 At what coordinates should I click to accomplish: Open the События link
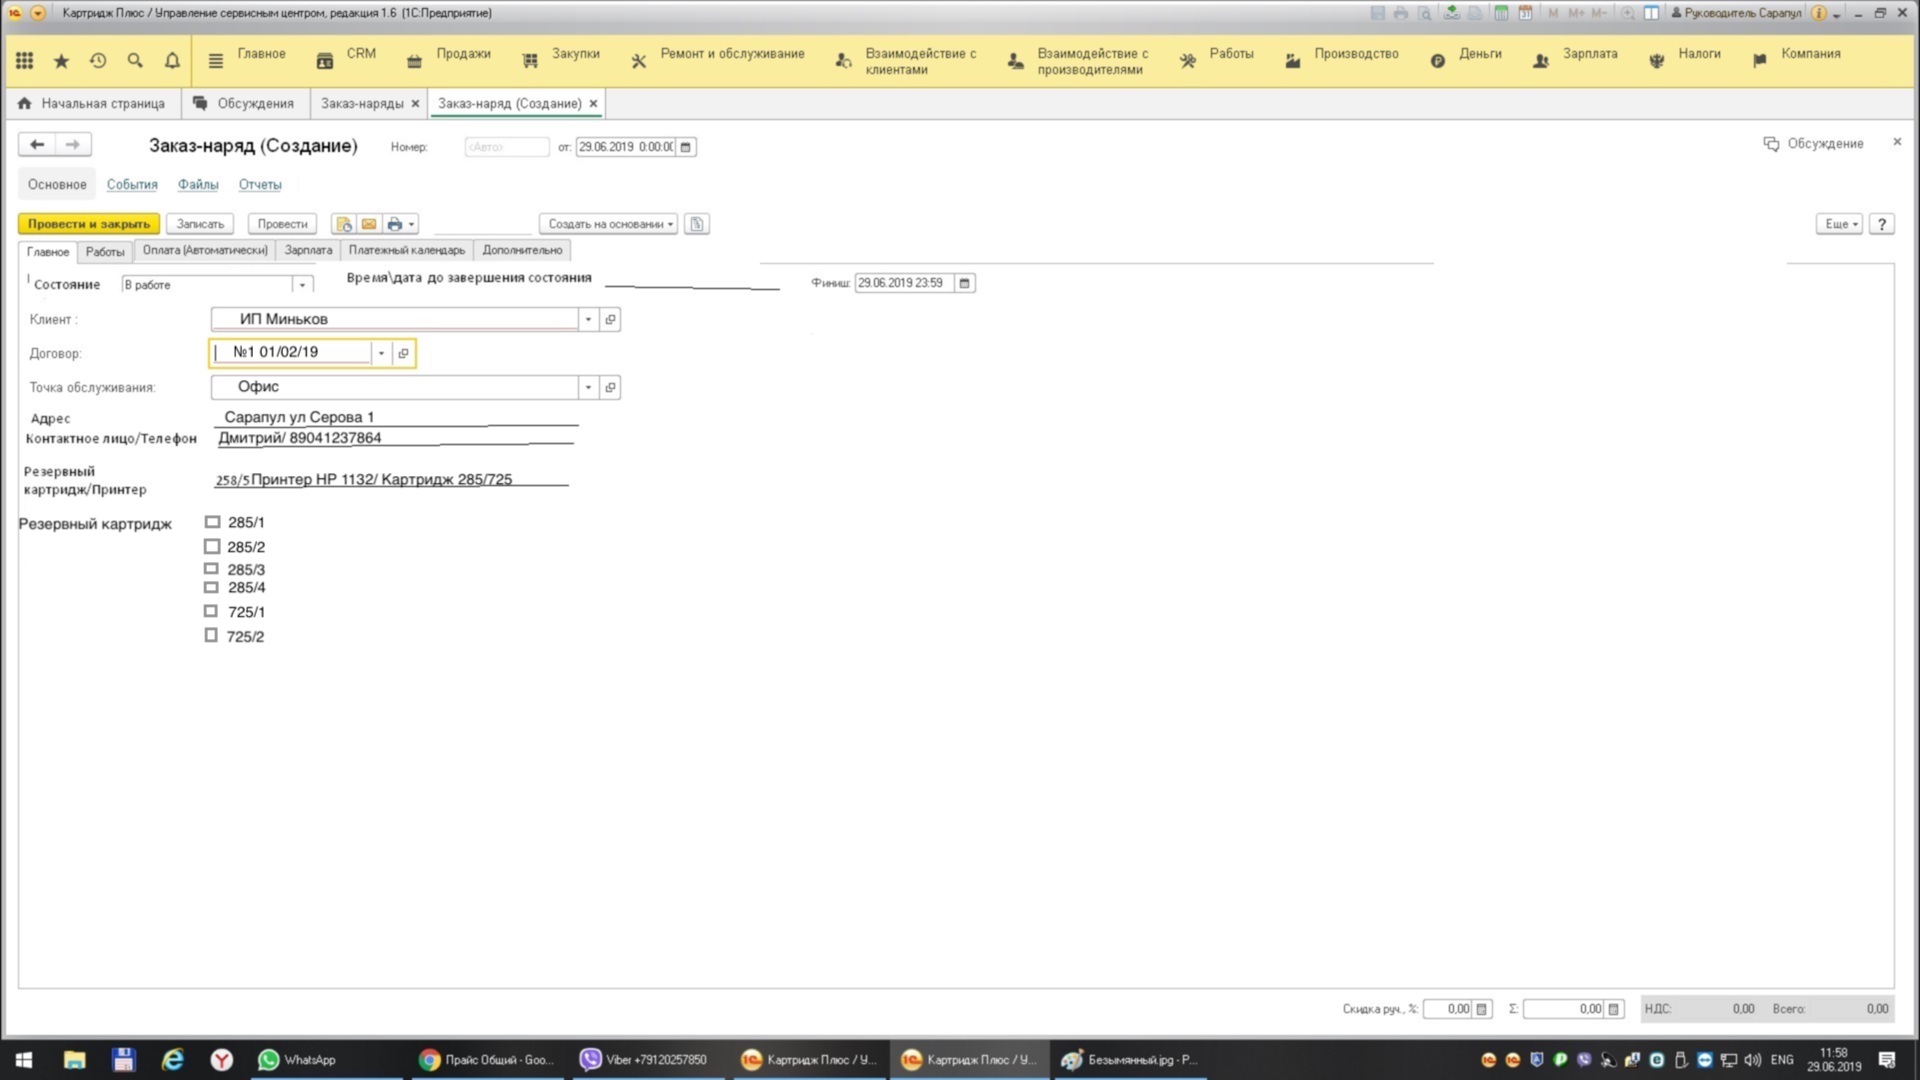pyautogui.click(x=132, y=185)
